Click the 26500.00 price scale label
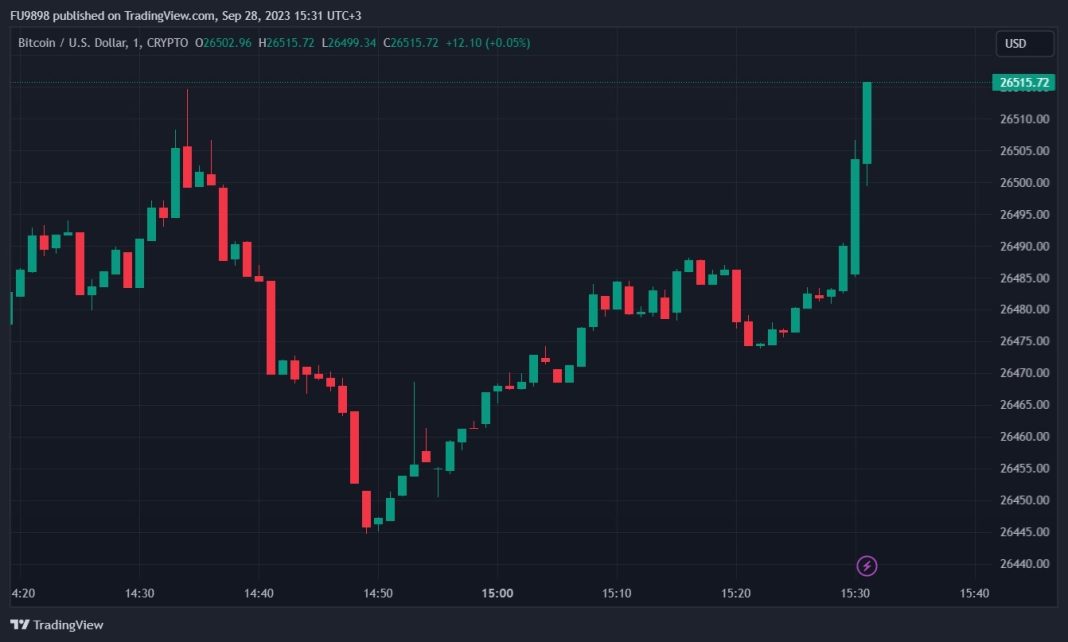Screen dimensions: 1068x642 click(1024, 183)
